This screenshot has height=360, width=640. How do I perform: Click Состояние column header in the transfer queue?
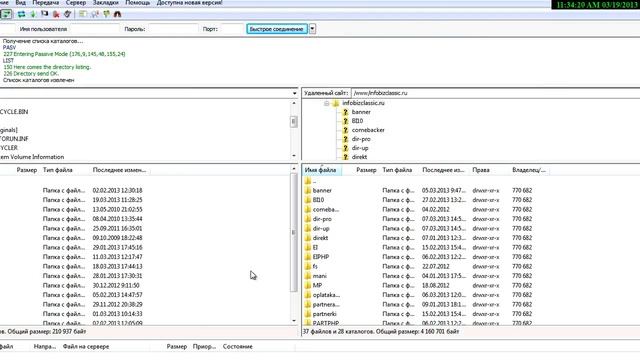[x=238, y=347]
